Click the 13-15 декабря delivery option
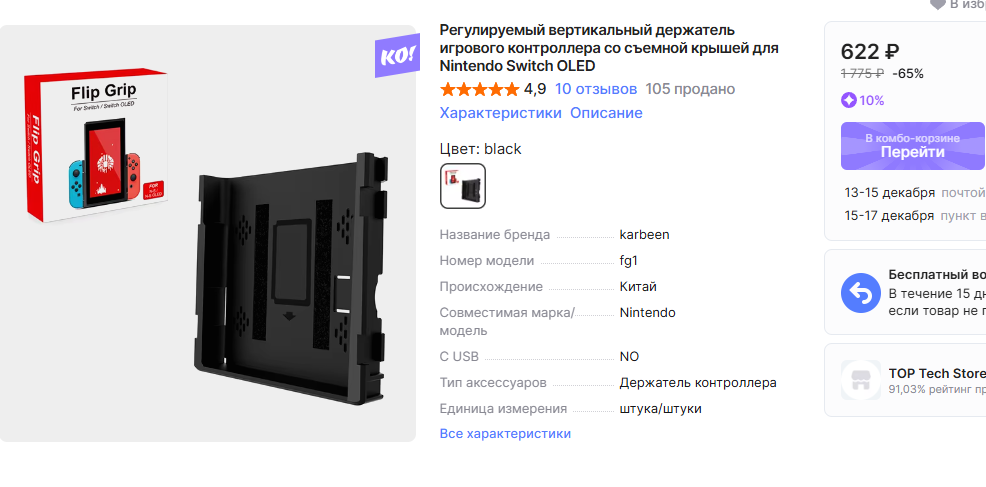Screen dimensions: 986x487 [914, 193]
